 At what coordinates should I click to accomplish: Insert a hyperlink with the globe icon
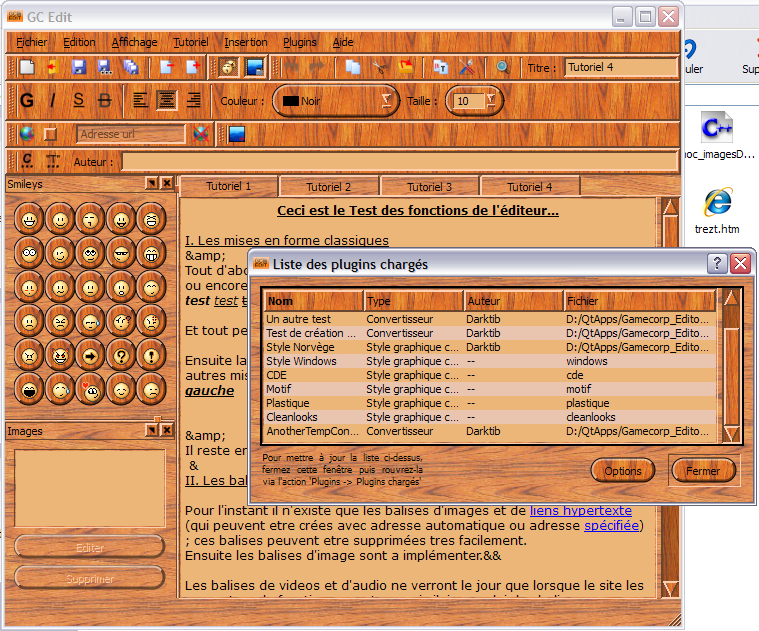[27, 134]
